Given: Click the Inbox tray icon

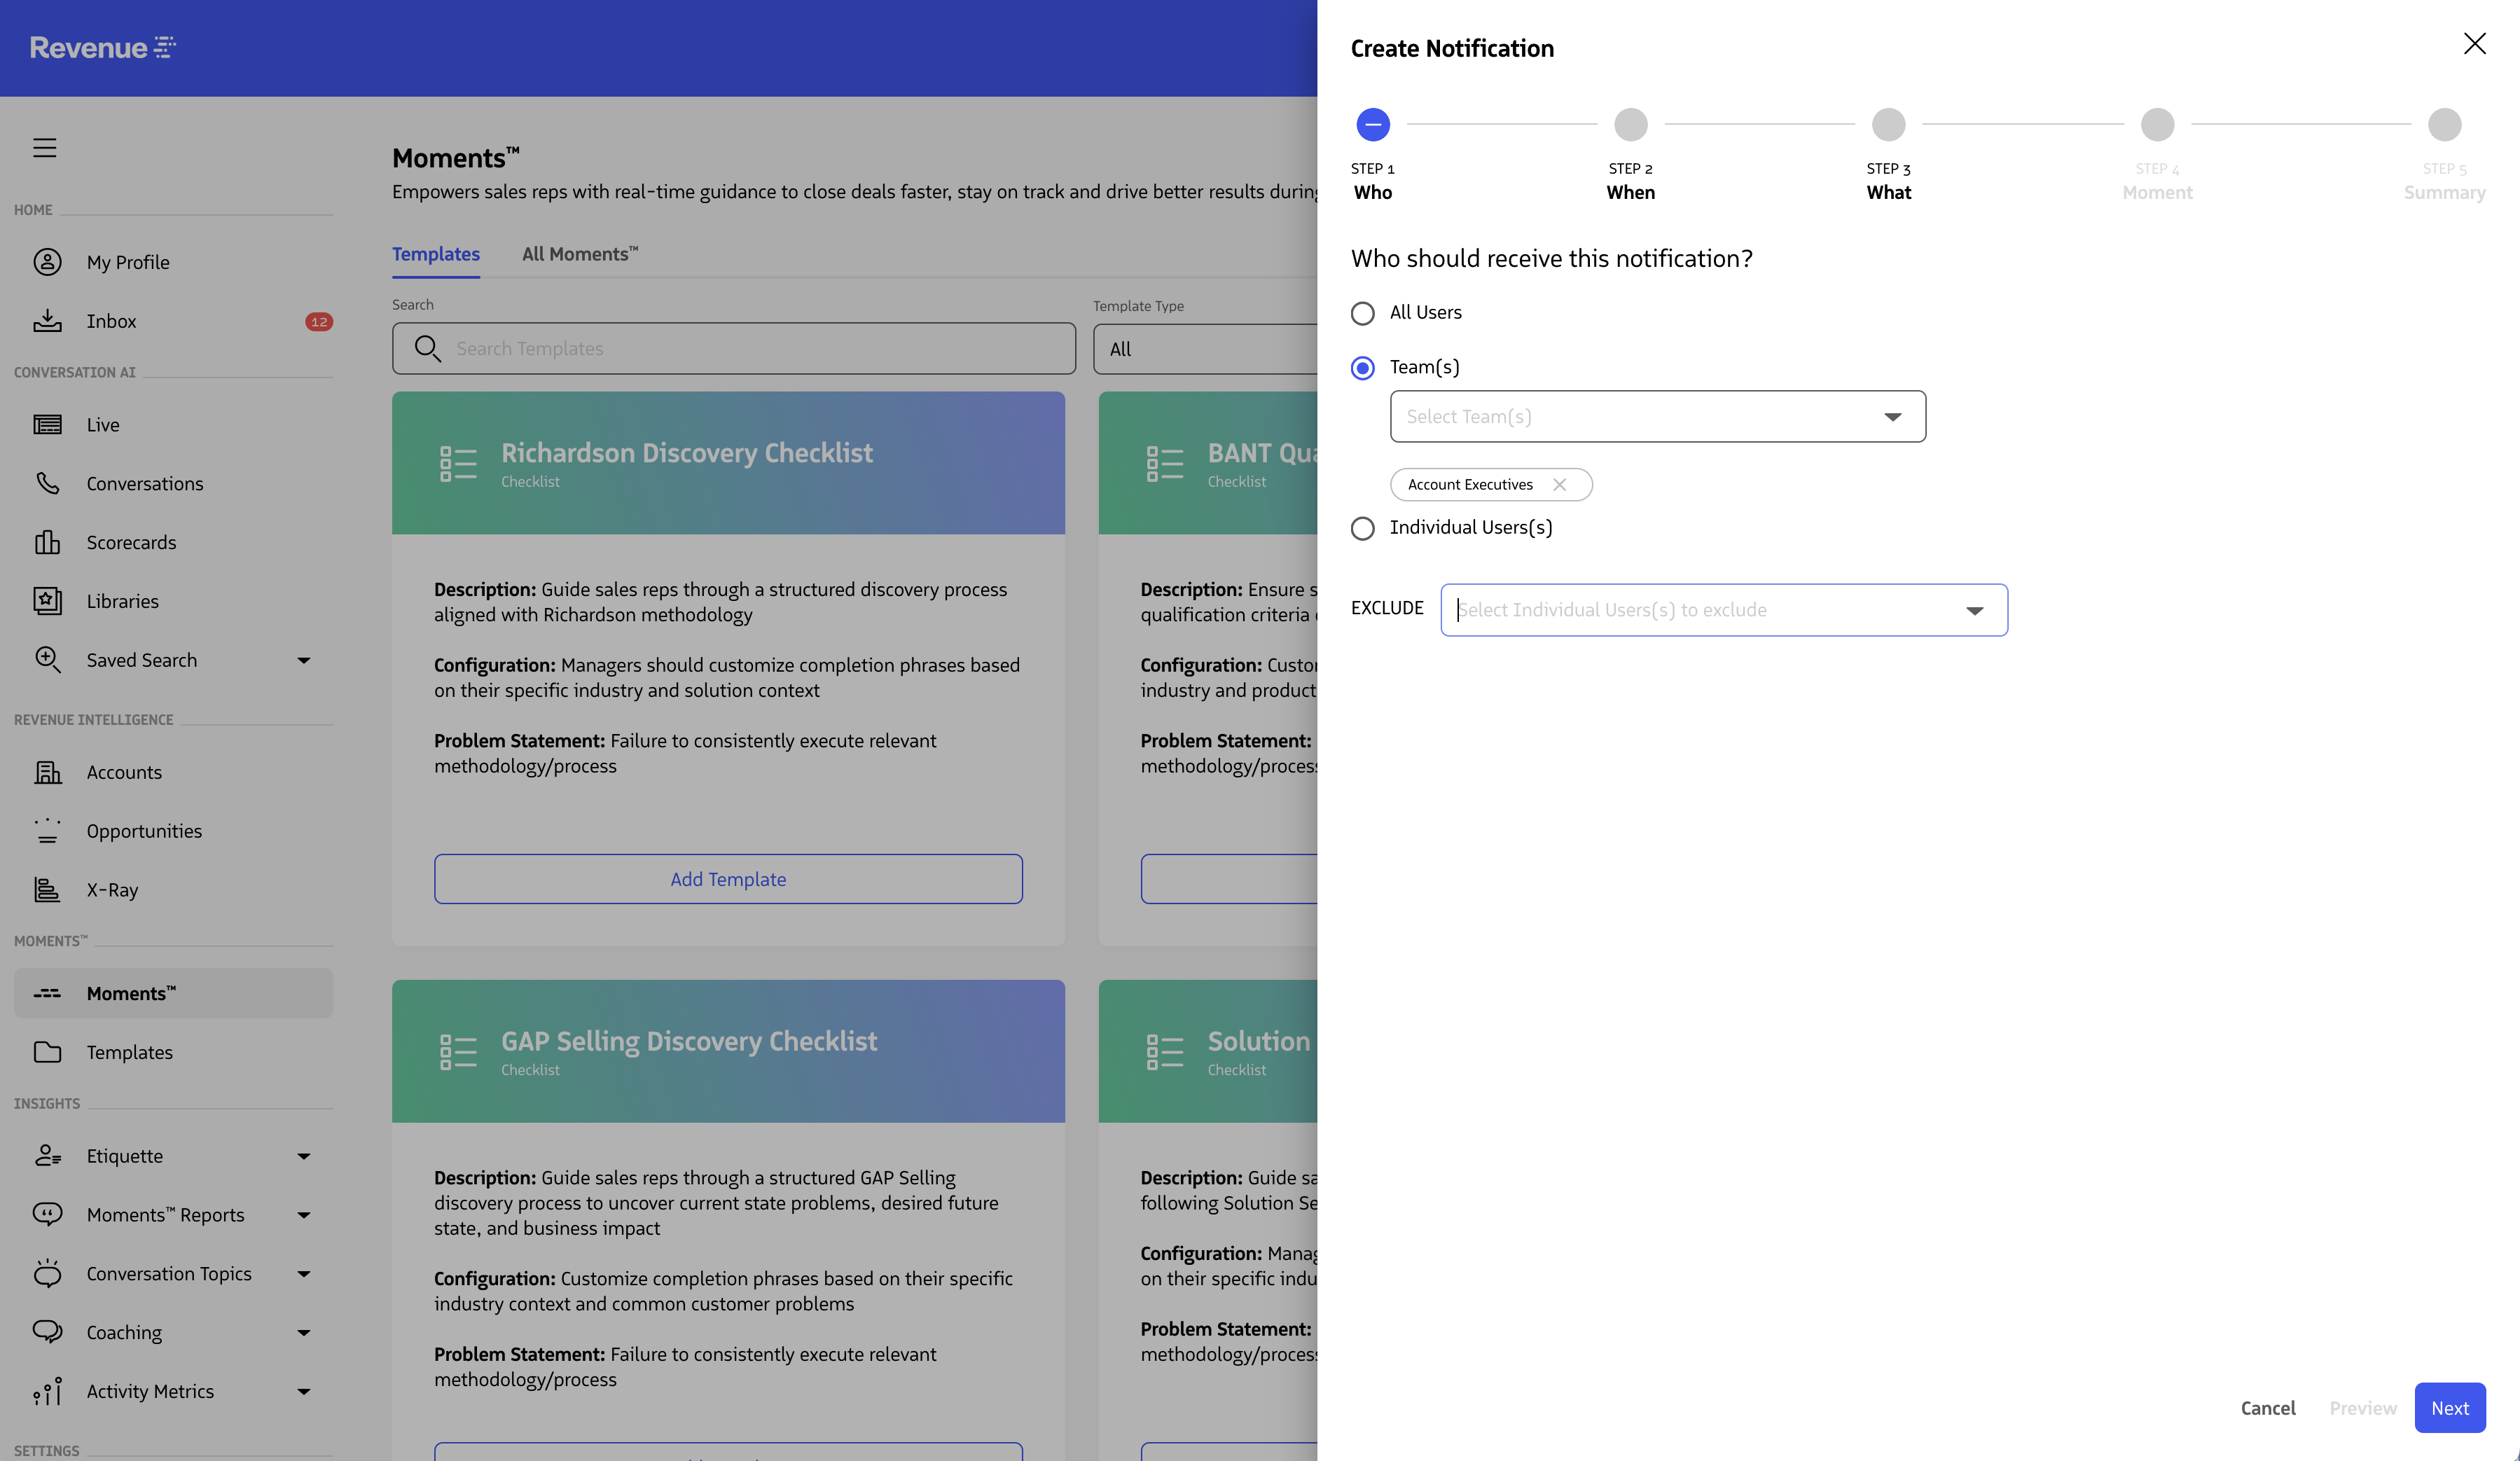Looking at the screenshot, I should tap(47, 321).
